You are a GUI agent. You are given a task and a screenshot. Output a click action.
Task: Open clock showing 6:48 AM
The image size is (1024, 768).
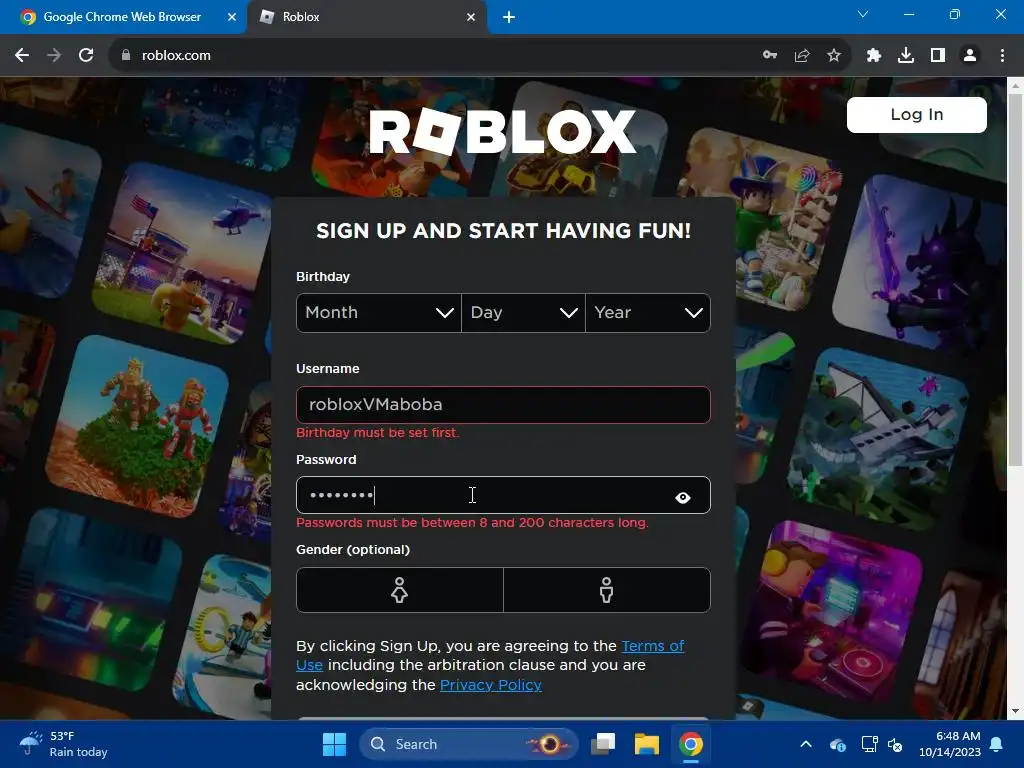click(x=950, y=744)
